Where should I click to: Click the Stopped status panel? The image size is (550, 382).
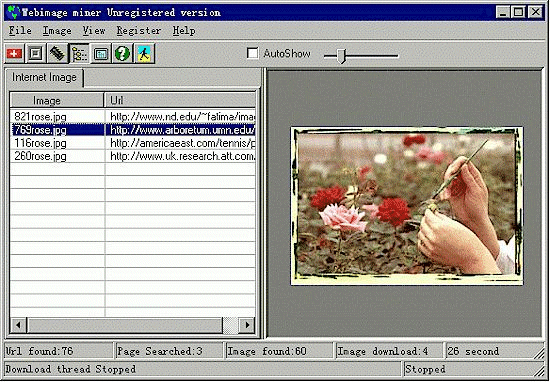473,369
